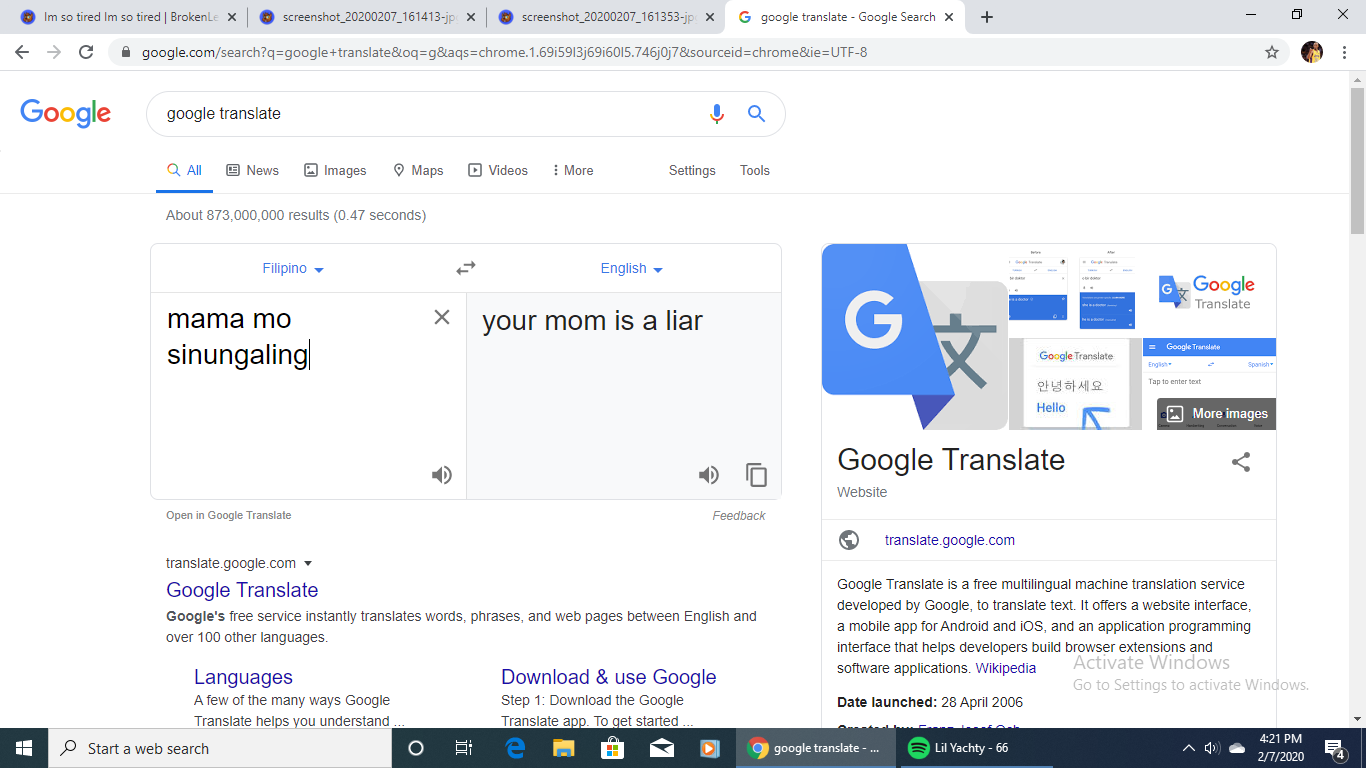Bookmark this page with star icon
1366x768 pixels.
coord(1272,52)
